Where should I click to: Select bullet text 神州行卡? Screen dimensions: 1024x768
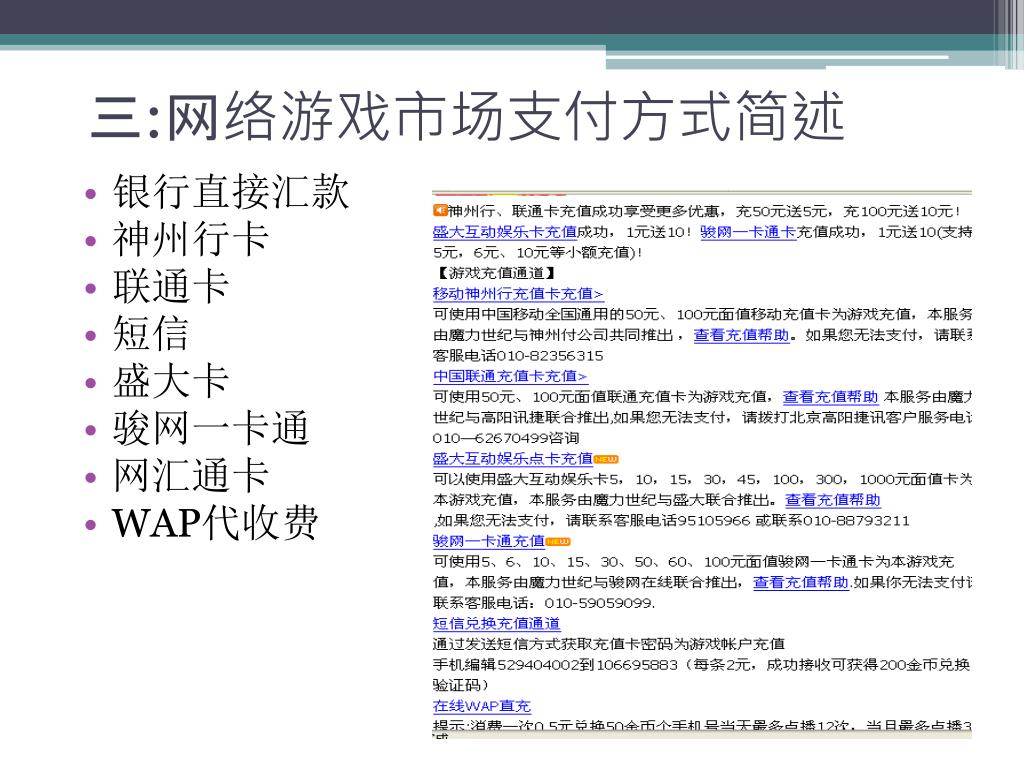click(x=191, y=239)
